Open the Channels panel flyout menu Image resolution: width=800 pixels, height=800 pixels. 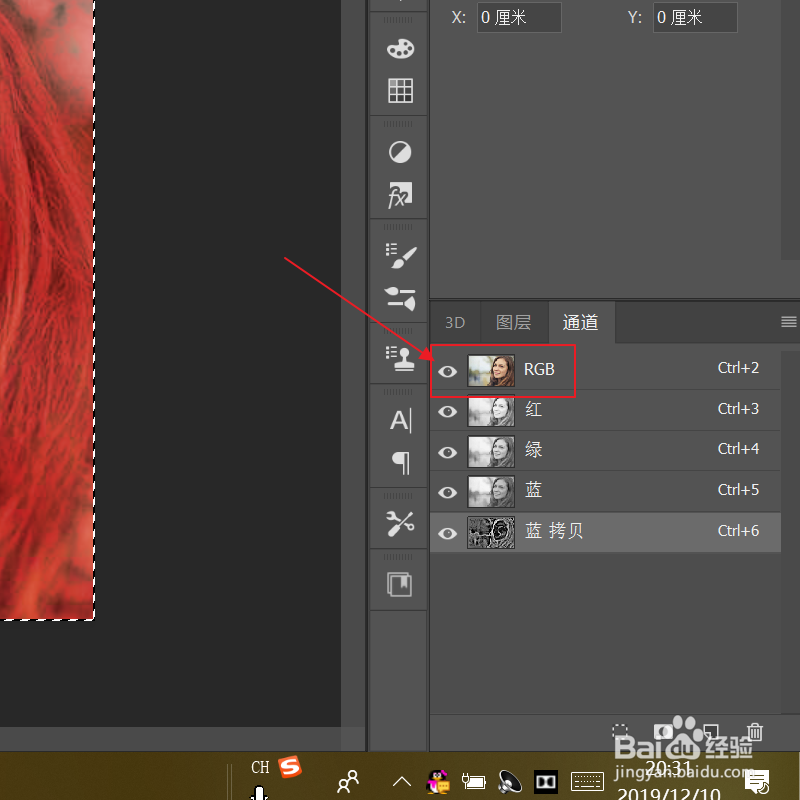(x=788, y=321)
